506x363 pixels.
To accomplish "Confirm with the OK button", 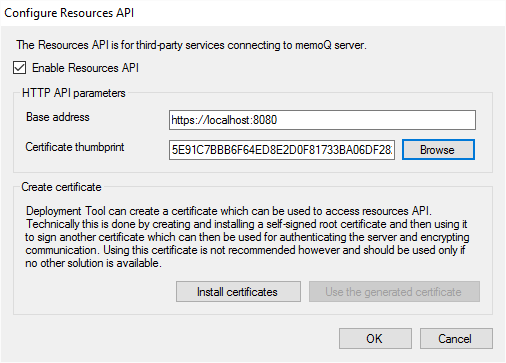I will [375, 339].
